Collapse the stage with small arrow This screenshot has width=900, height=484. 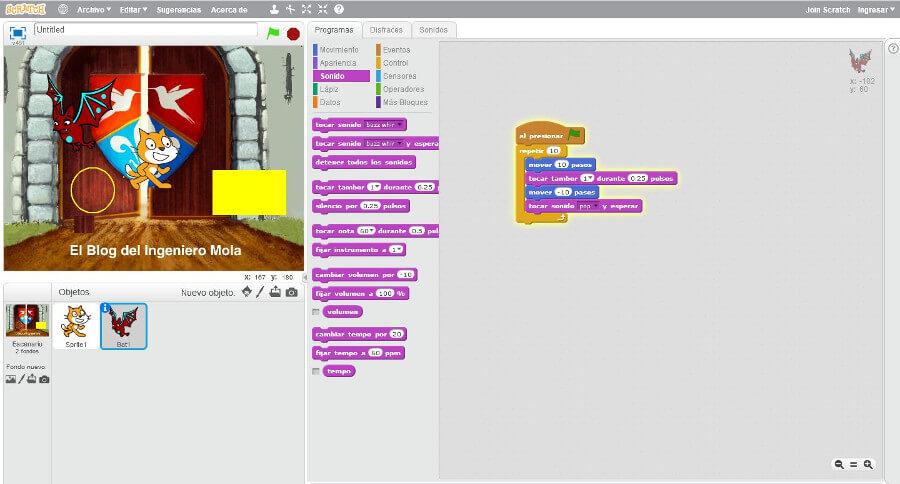305,277
